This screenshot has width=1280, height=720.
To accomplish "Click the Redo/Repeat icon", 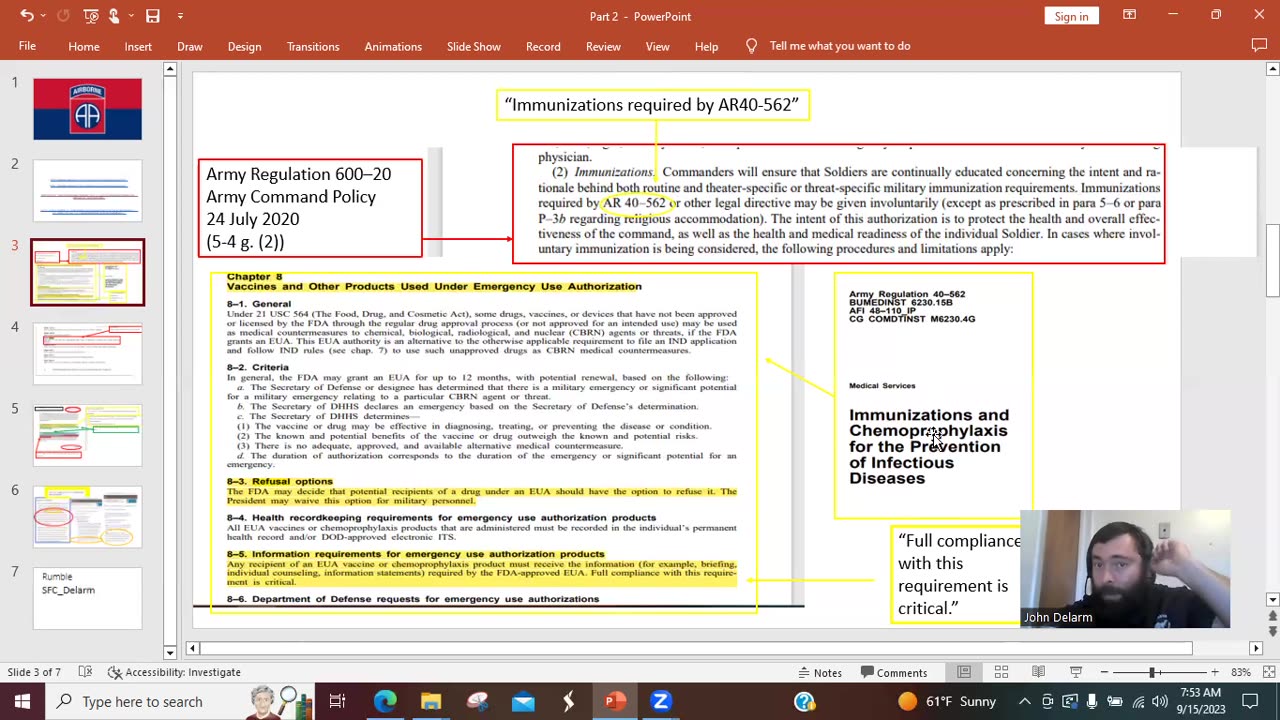I will [64, 16].
